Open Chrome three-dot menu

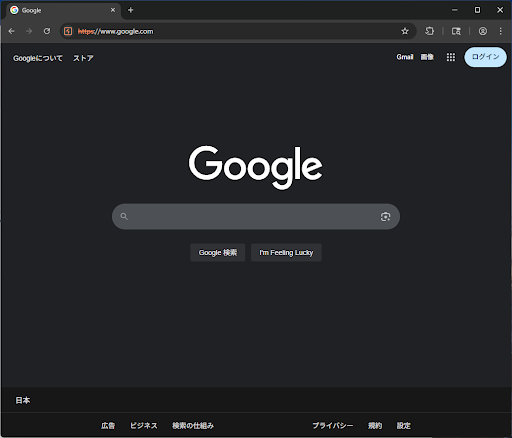point(500,31)
